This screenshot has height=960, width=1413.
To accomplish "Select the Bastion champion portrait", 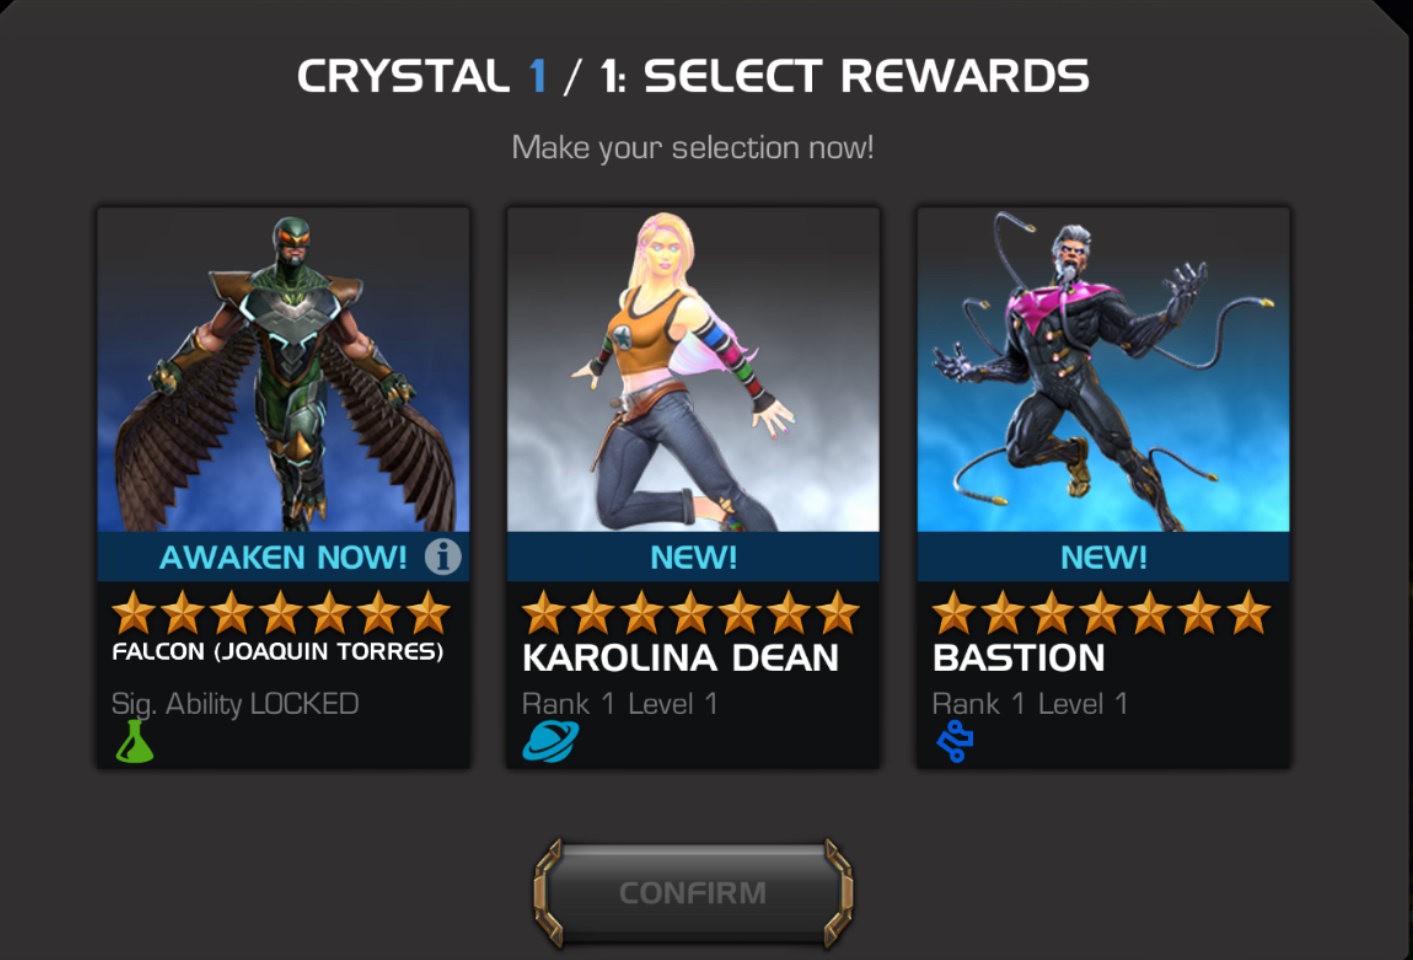I will click(x=1103, y=370).
